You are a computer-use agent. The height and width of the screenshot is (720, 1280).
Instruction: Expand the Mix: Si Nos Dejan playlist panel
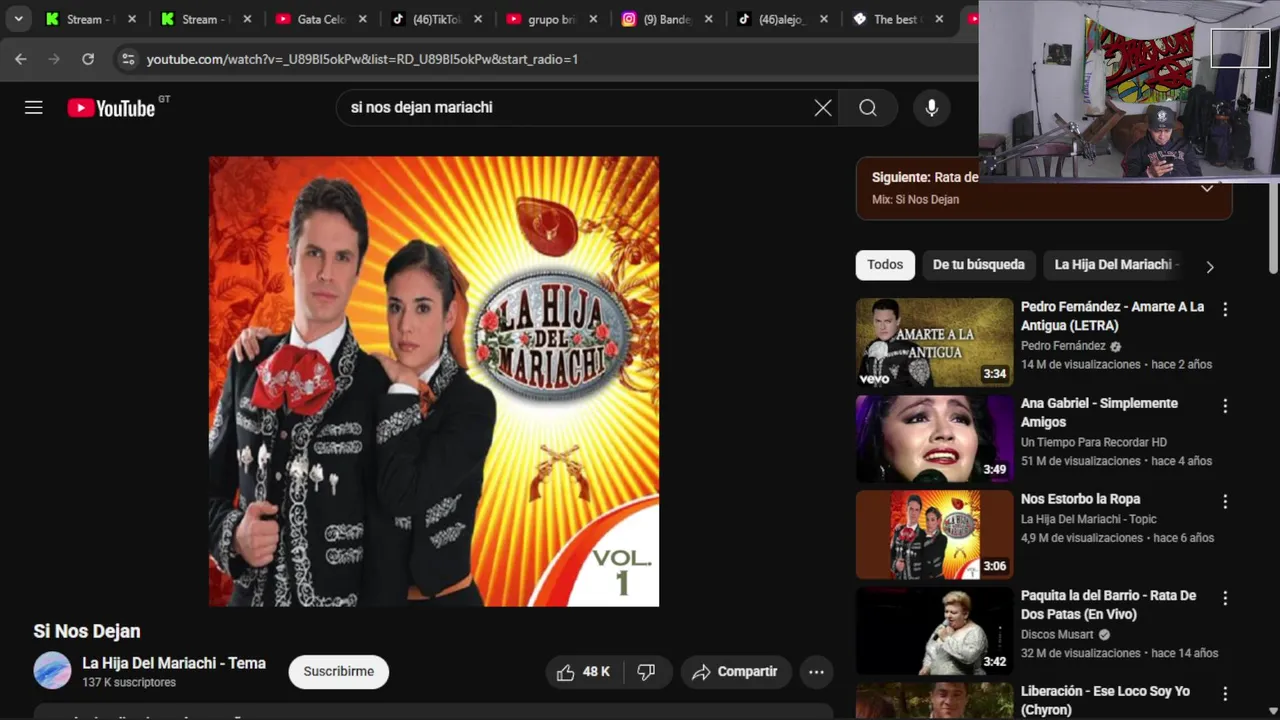(1207, 188)
